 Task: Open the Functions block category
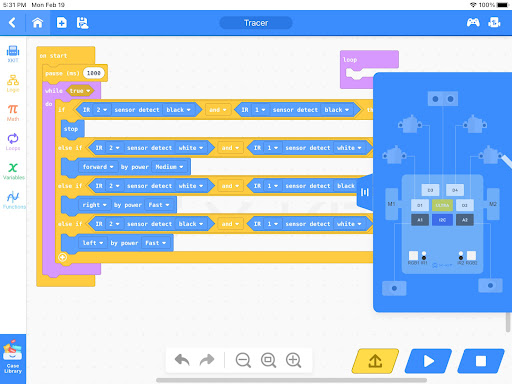(13, 201)
